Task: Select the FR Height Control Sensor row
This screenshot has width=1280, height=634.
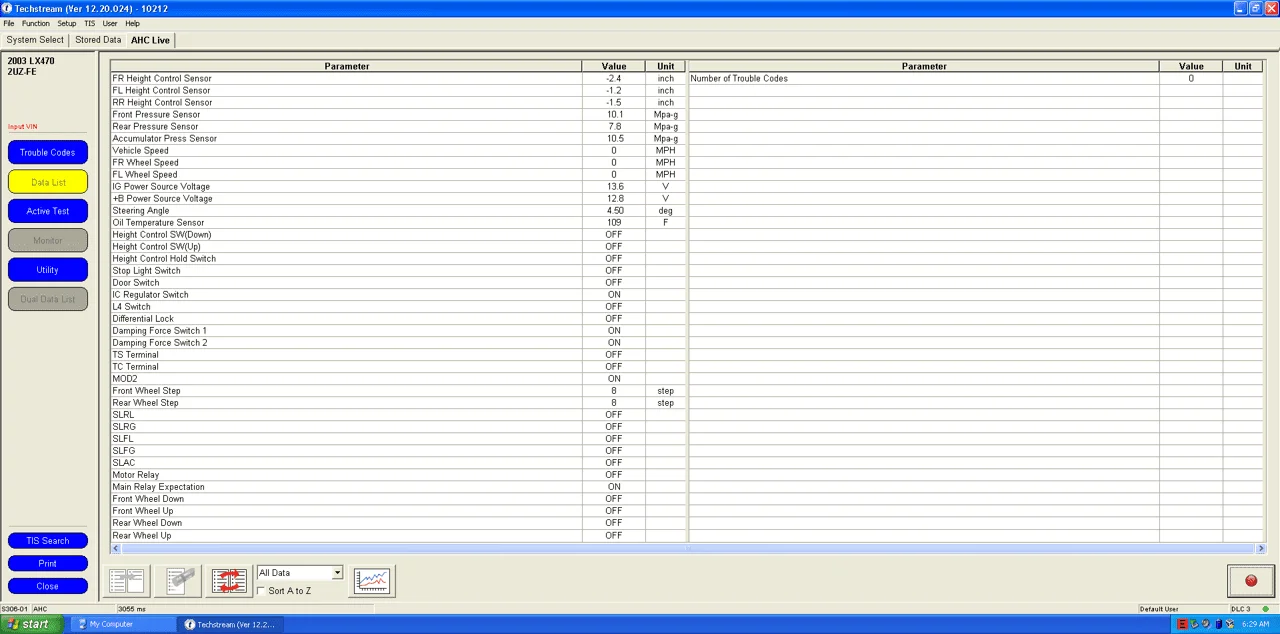Action: (x=398, y=78)
